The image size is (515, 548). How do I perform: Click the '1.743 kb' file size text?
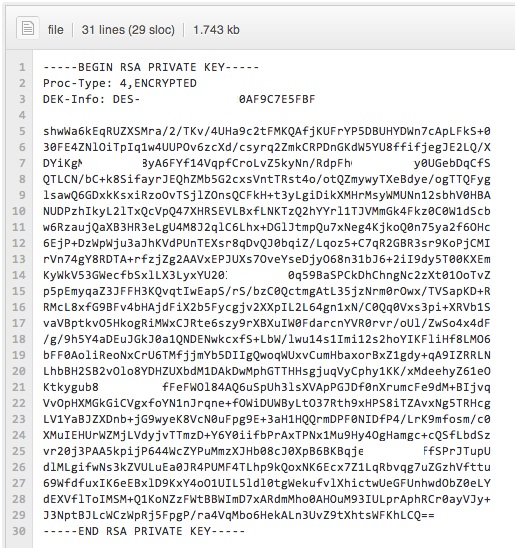pos(216,30)
